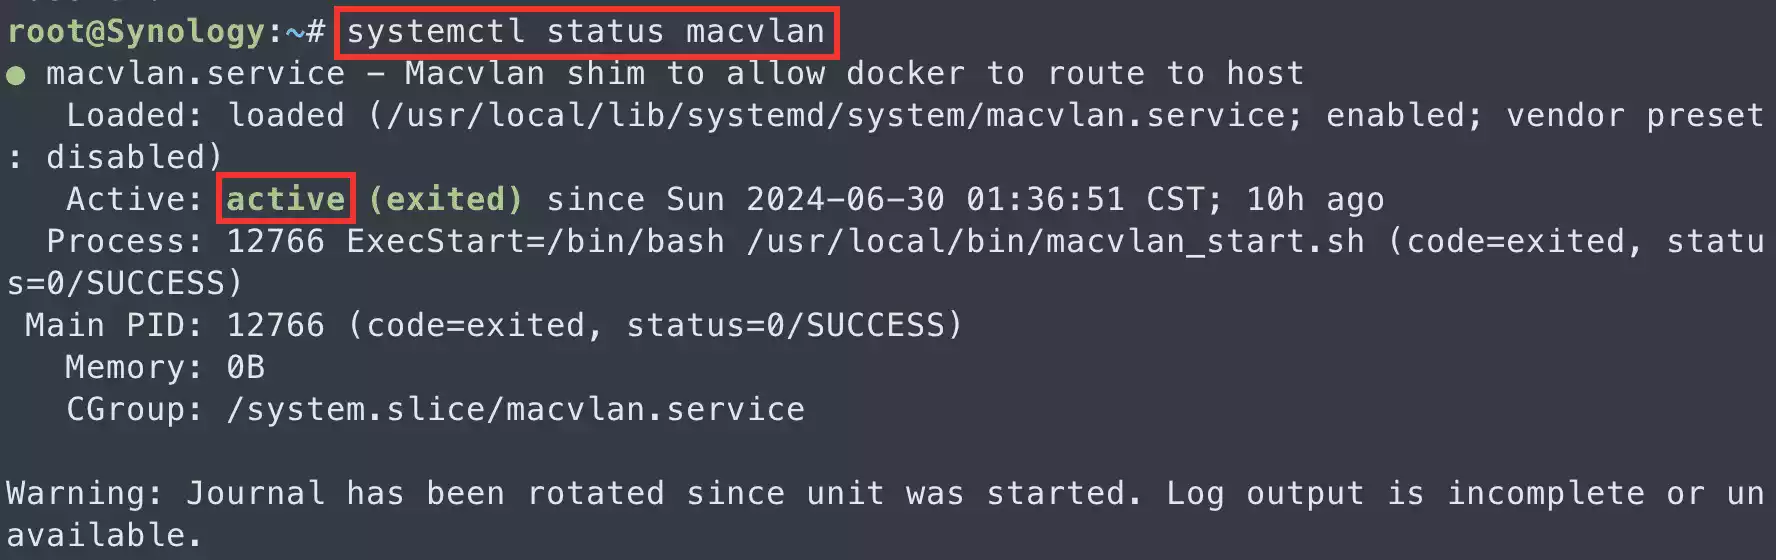This screenshot has width=1776, height=560.
Task: Click the 10h ago elapsed time text
Action: point(1315,199)
